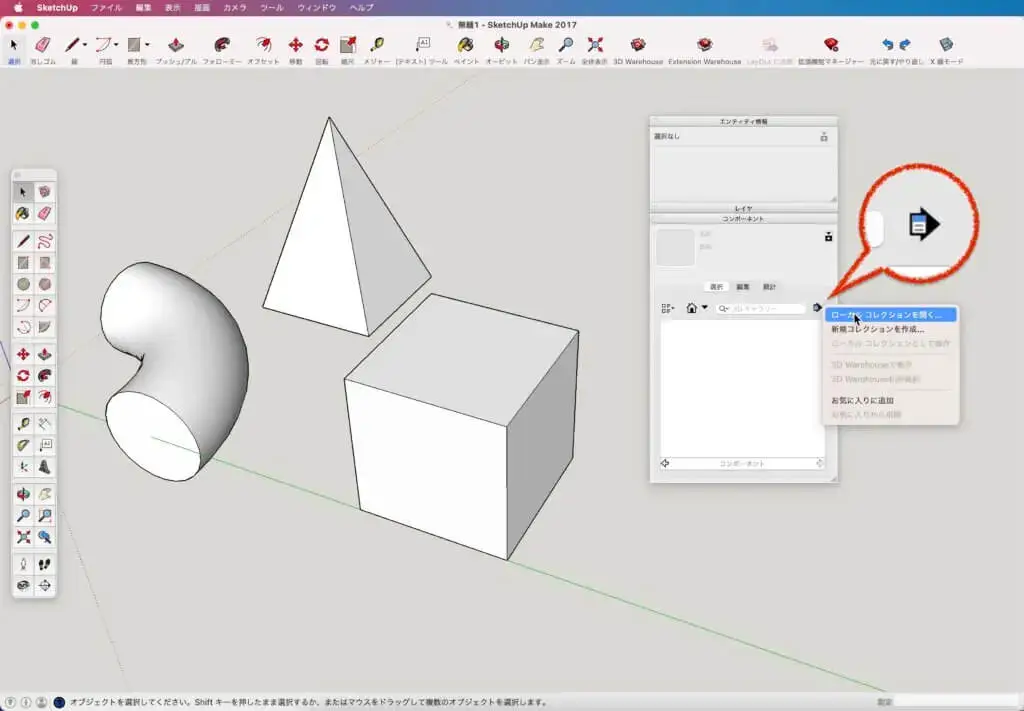This screenshot has height=711, width=1024.
Task: Open the Line tool dropdown arrow in toolbar
Action: point(84,45)
